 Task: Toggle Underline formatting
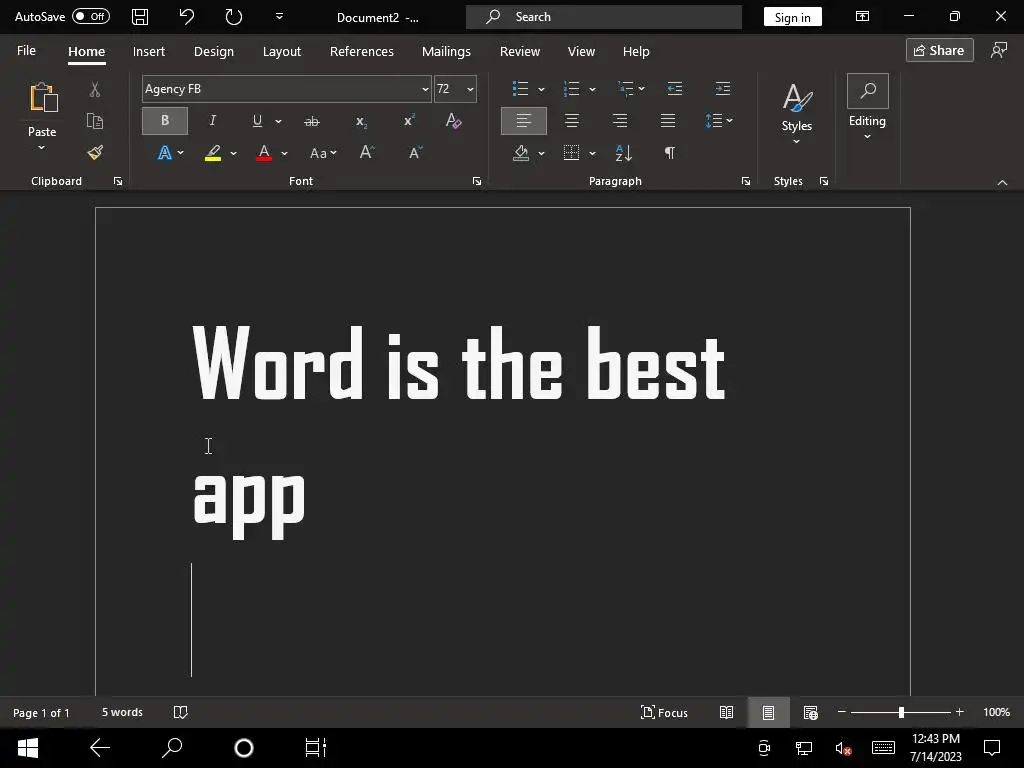click(x=257, y=121)
